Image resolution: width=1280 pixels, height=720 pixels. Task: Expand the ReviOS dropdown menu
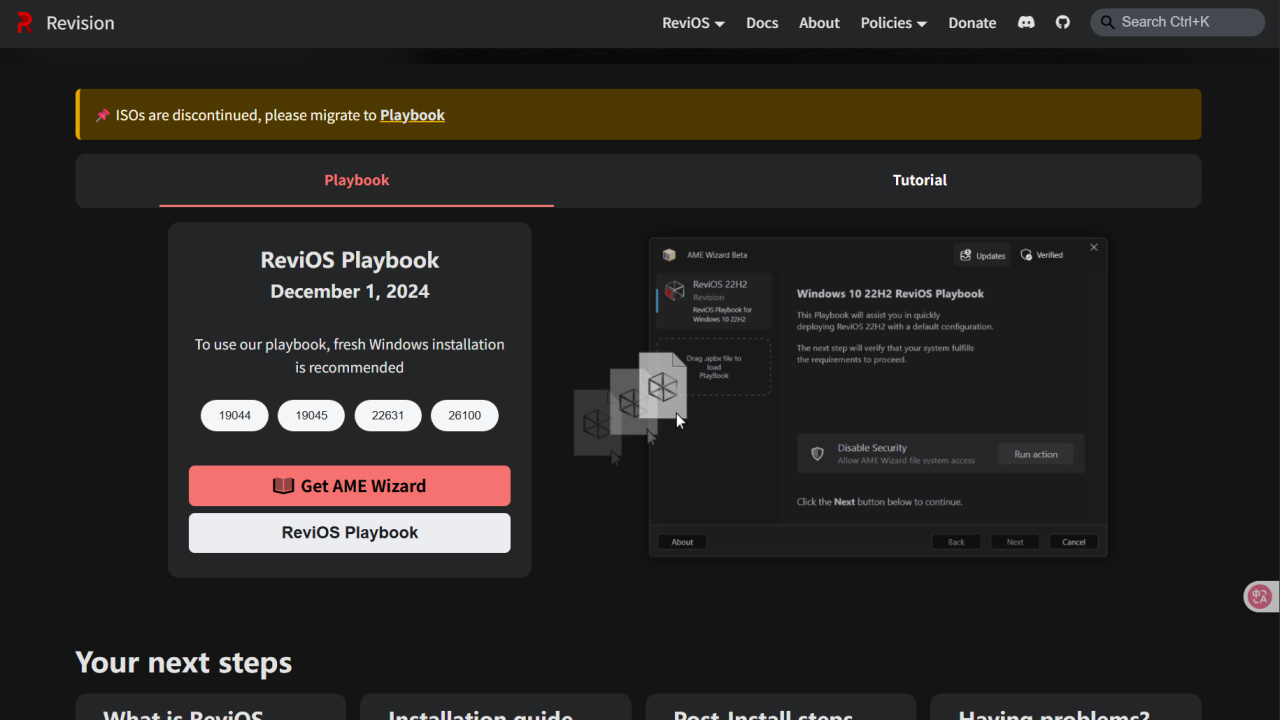point(693,23)
